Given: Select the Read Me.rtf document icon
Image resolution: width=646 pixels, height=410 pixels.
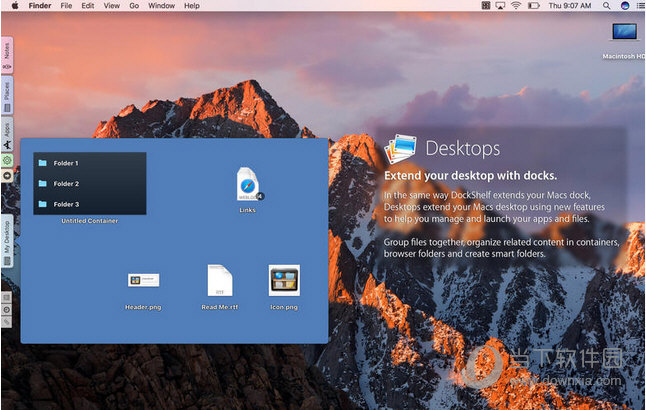Looking at the screenshot, I should (220, 281).
